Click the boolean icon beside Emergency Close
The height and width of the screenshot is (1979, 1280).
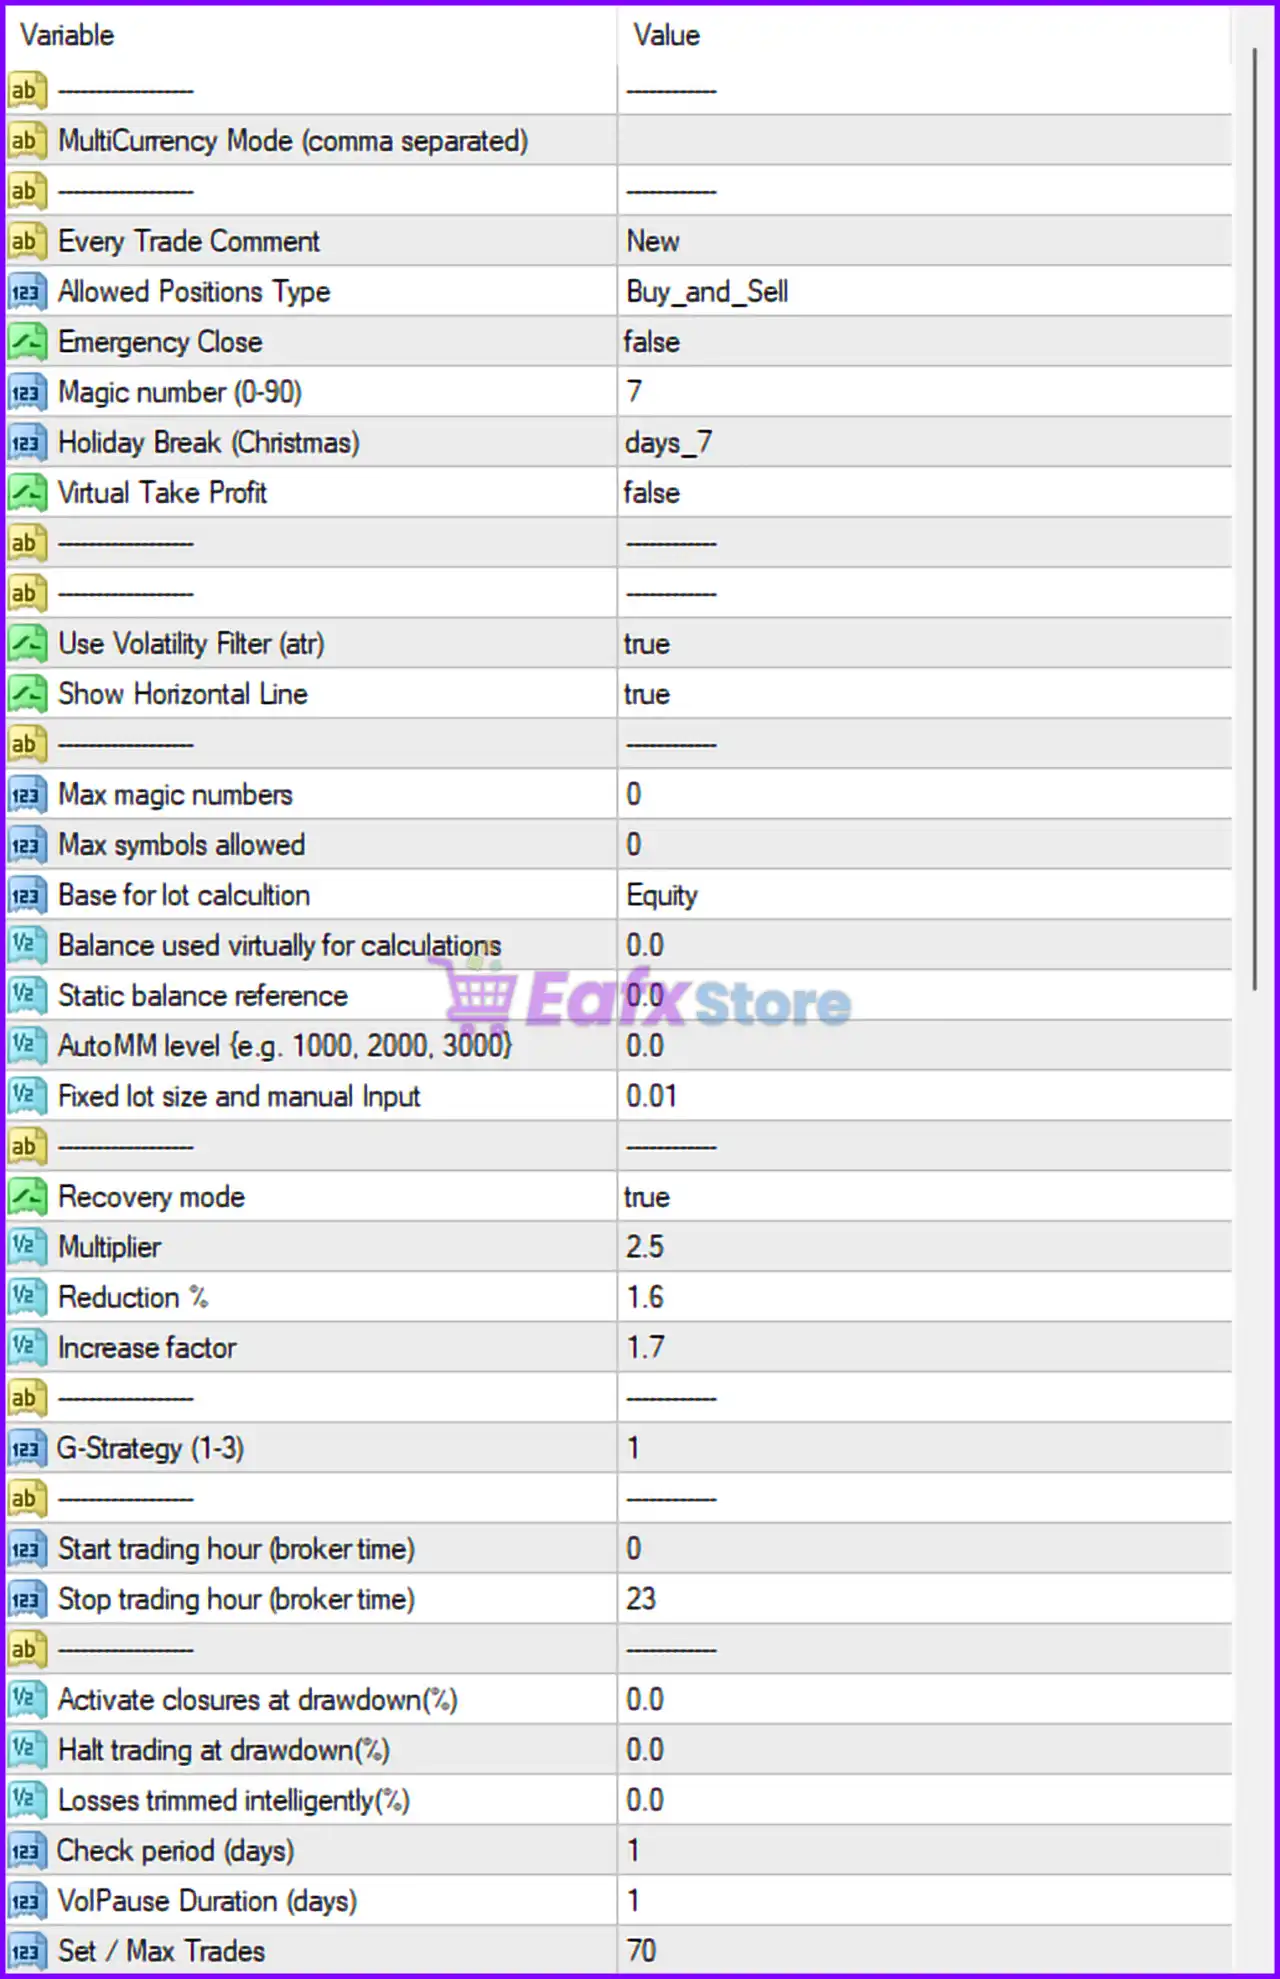[27, 342]
